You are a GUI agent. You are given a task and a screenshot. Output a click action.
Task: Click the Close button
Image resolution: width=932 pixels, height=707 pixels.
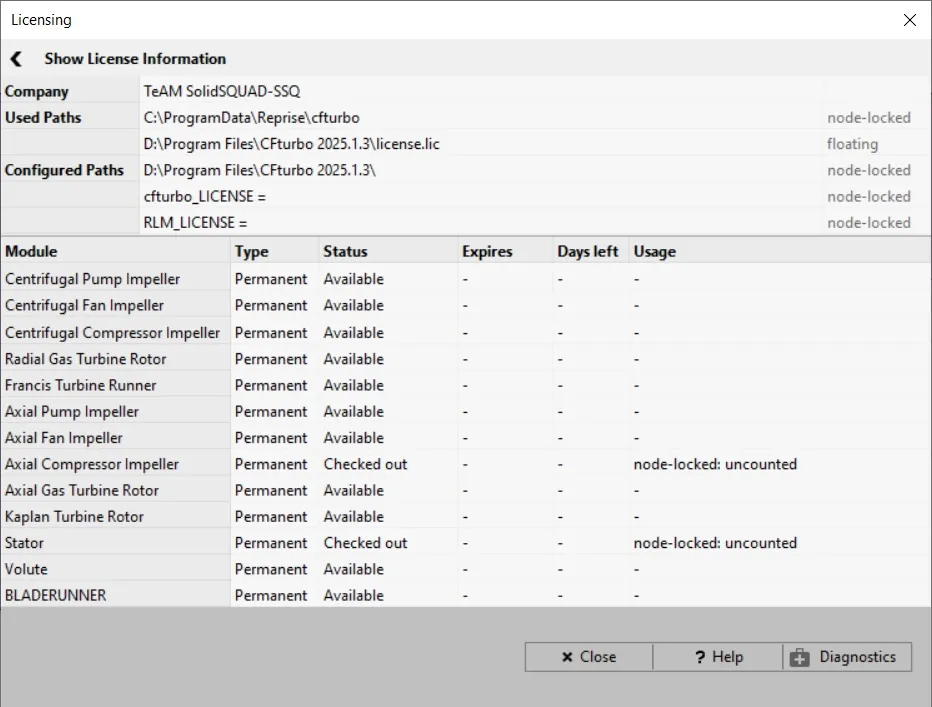(x=589, y=657)
